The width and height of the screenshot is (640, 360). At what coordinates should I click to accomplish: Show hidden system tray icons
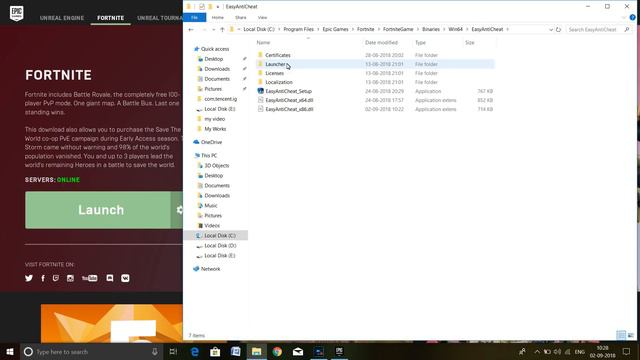(x=537, y=351)
